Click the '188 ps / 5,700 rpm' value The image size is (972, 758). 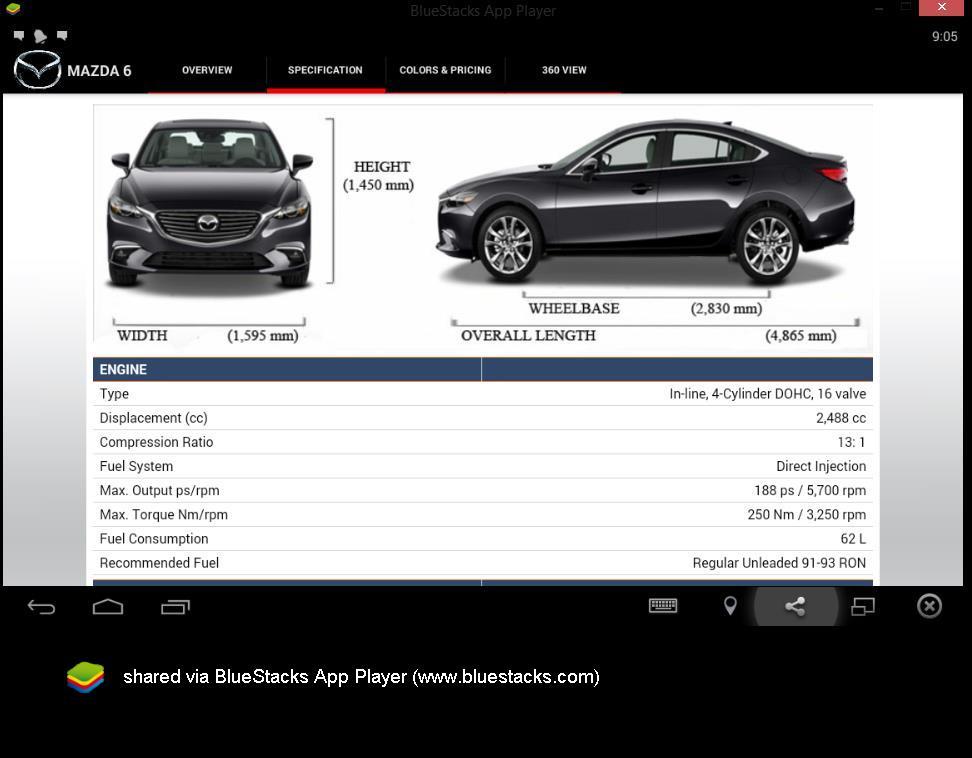tap(810, 490)
